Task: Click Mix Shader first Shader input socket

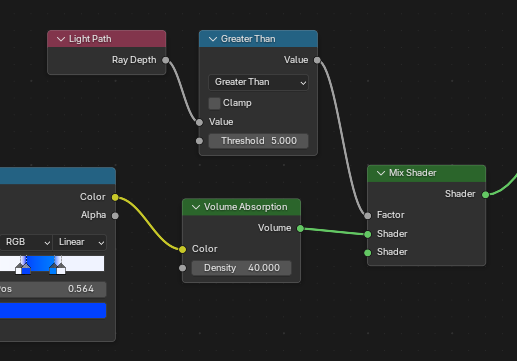Action: (x=368, y=234)
